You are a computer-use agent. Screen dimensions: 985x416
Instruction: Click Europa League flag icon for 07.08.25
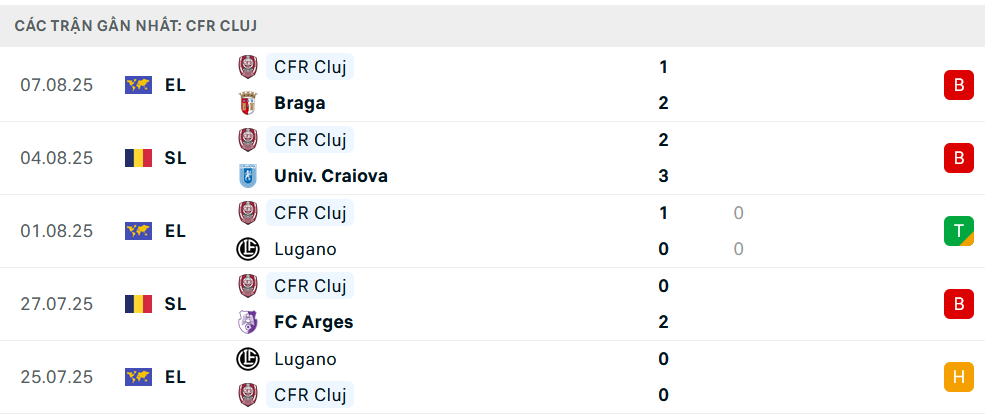[x=138, y=85]
